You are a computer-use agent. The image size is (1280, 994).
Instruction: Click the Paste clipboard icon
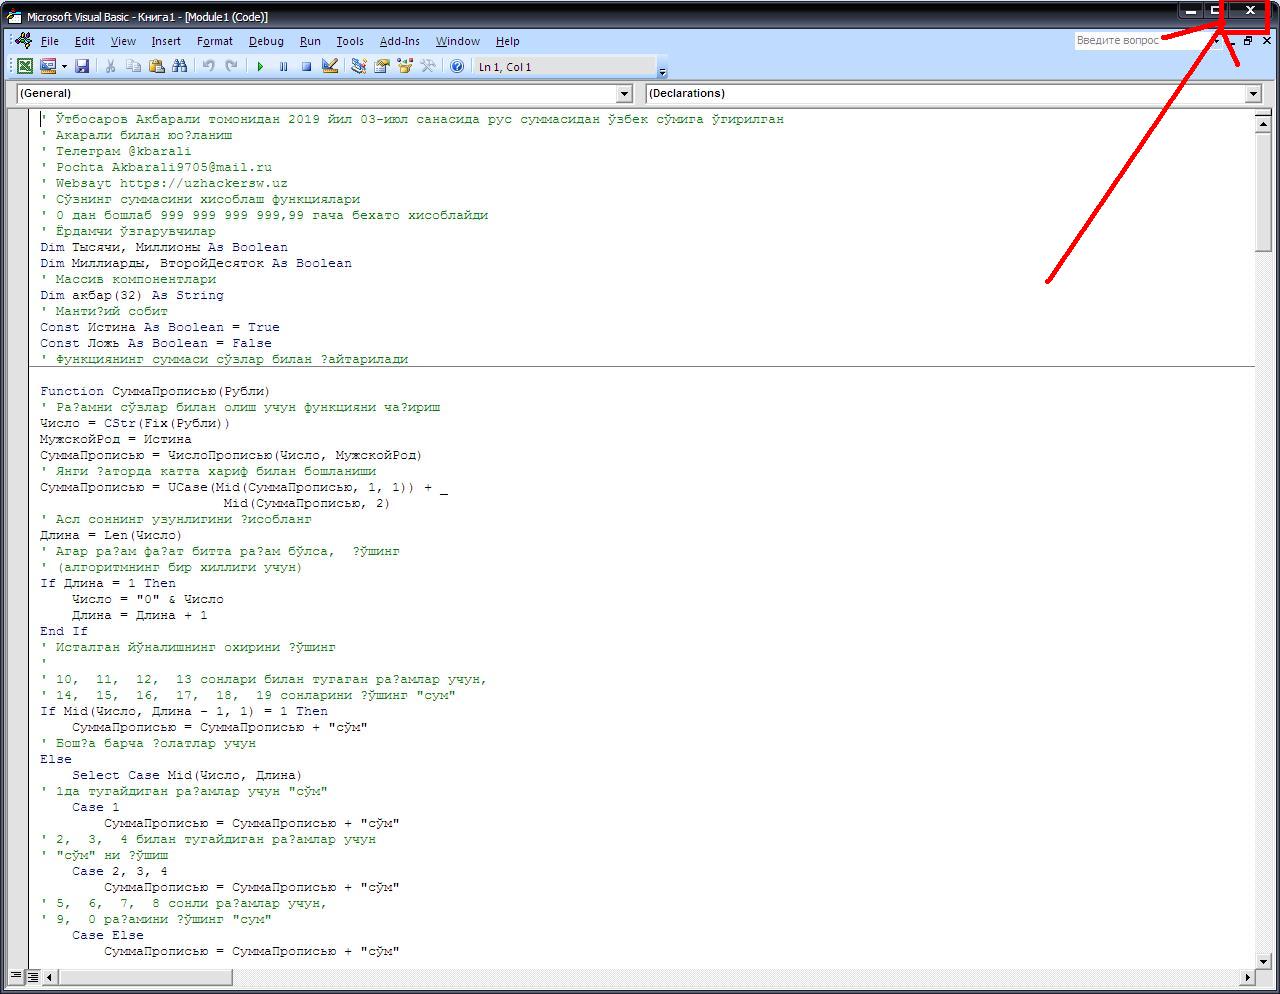(157, 67)
